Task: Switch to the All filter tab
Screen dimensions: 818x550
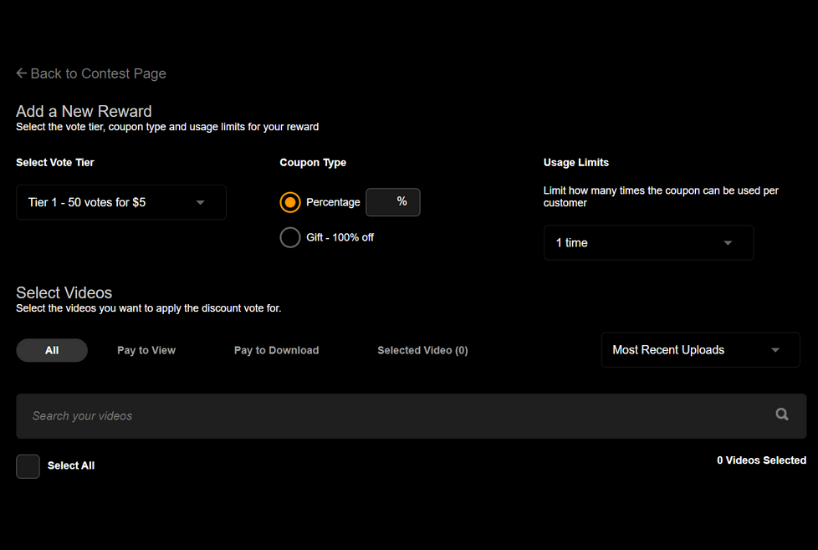Action: [52, 350]
